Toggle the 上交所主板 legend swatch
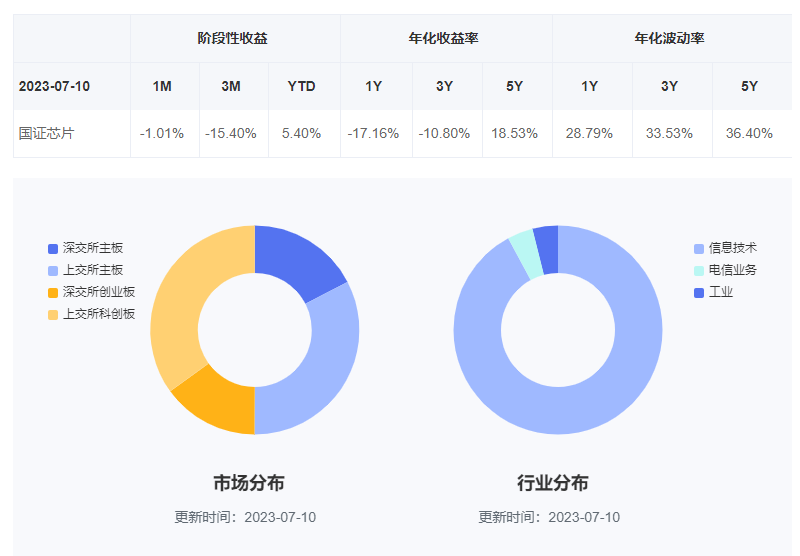 pyautogui.click(x=53, y=271)
